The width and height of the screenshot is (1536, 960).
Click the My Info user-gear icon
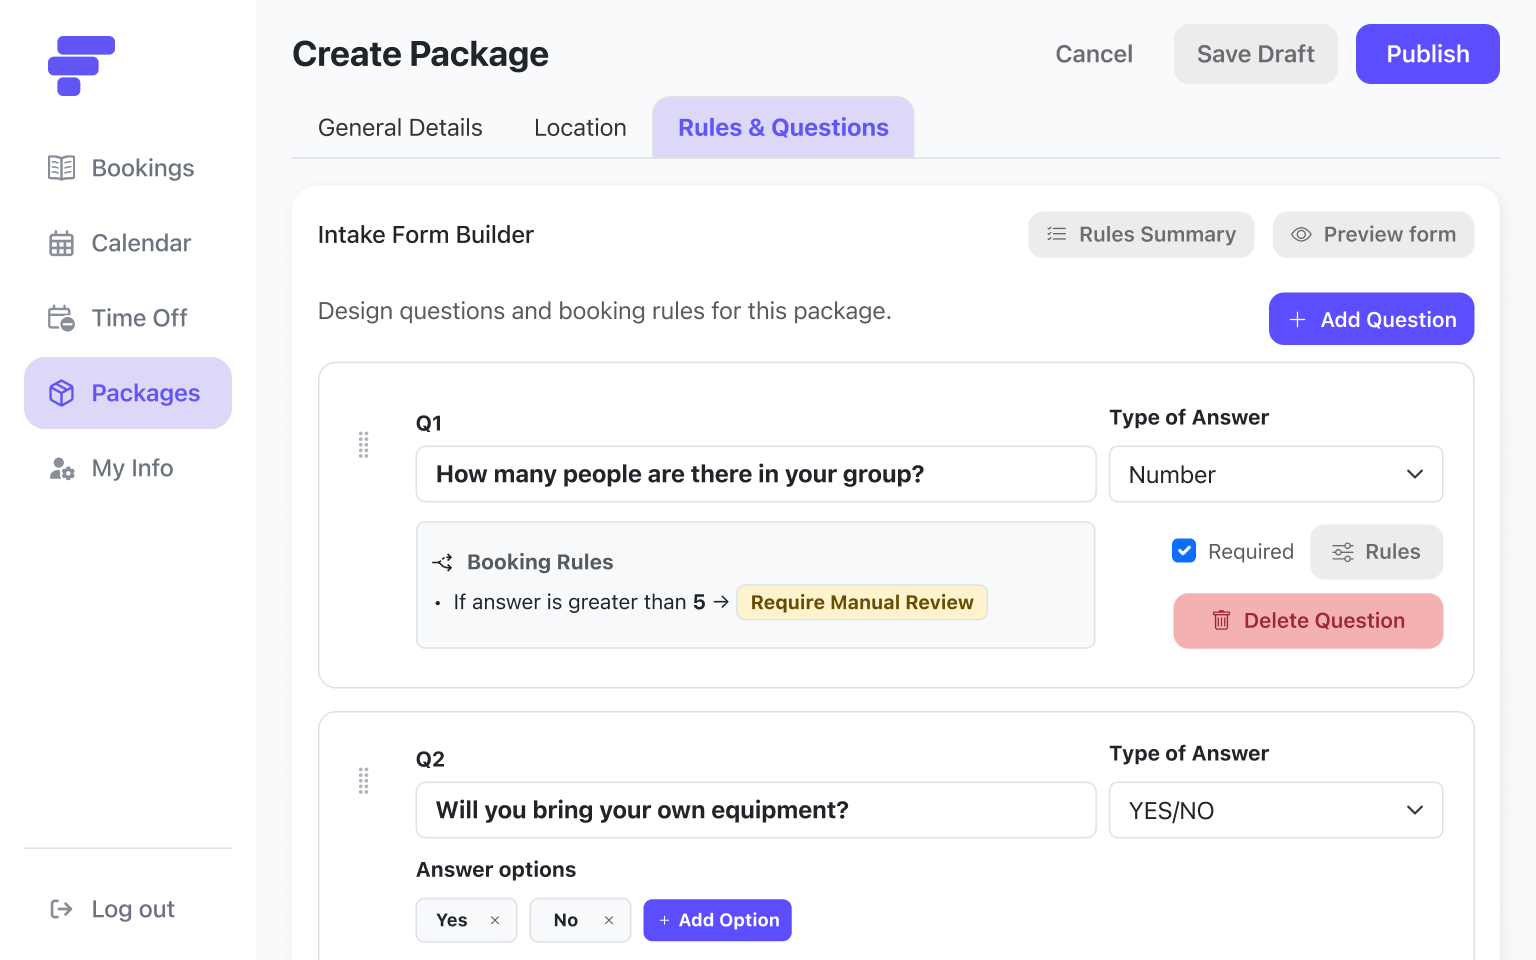61,468
